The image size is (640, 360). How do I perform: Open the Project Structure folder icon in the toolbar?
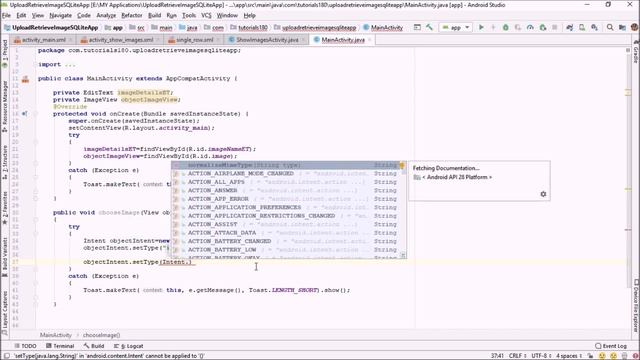(x=622, y=27)
